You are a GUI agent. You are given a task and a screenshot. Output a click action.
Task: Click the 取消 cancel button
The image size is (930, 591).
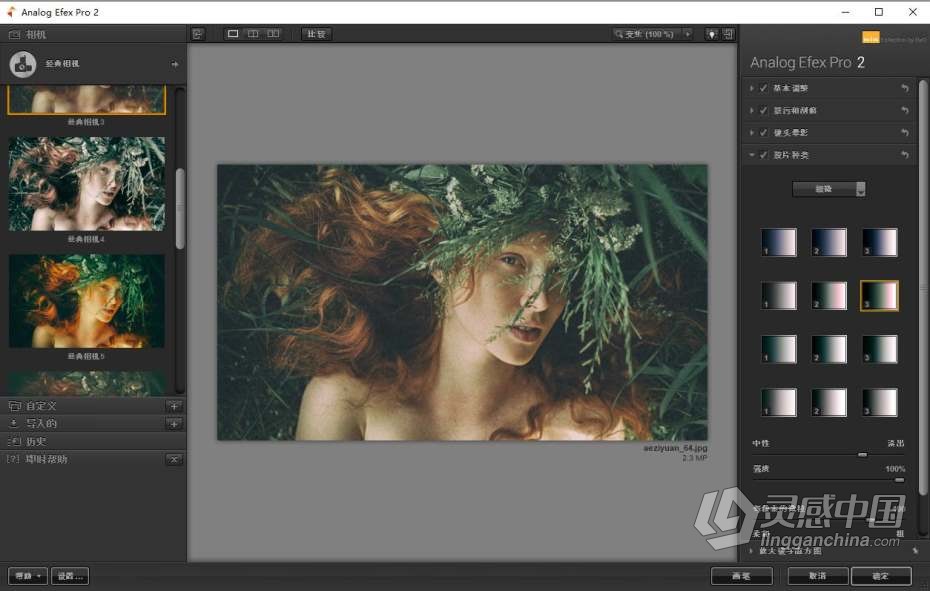[818, 576]
